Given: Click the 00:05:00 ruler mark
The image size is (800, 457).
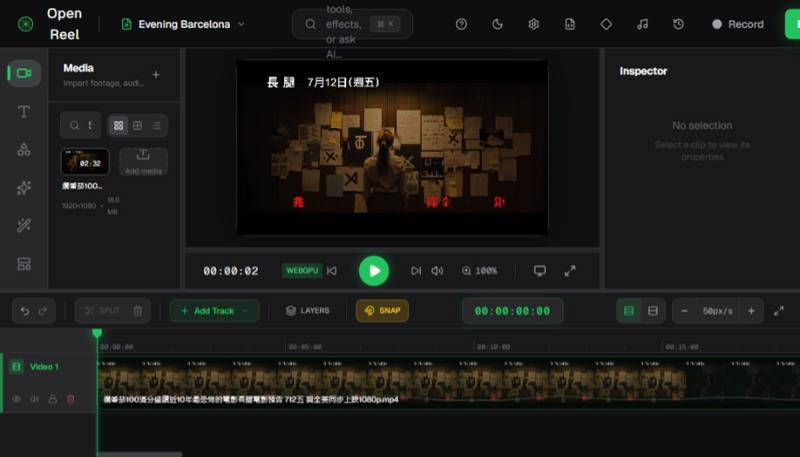Looking at the screenshot, I should [305, 347].
